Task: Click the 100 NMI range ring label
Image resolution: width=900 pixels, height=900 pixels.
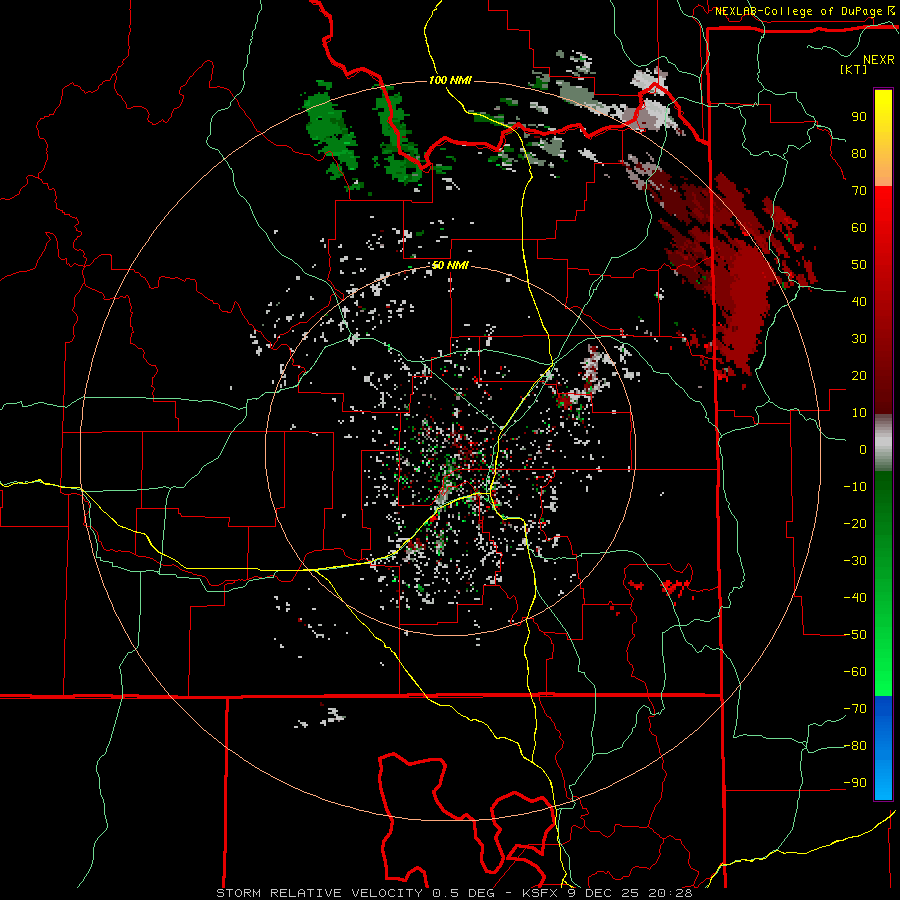Action: pos(450,80)
